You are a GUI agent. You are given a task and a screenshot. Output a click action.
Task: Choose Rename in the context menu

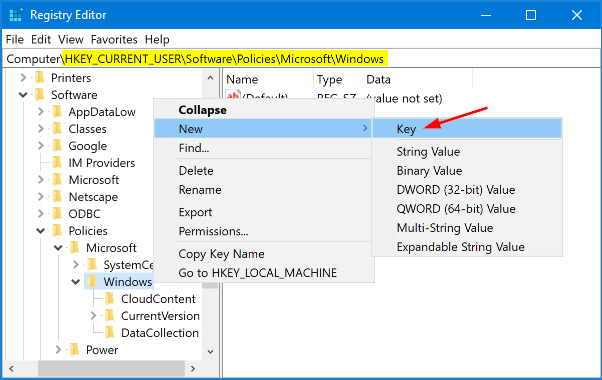[263, 190]
